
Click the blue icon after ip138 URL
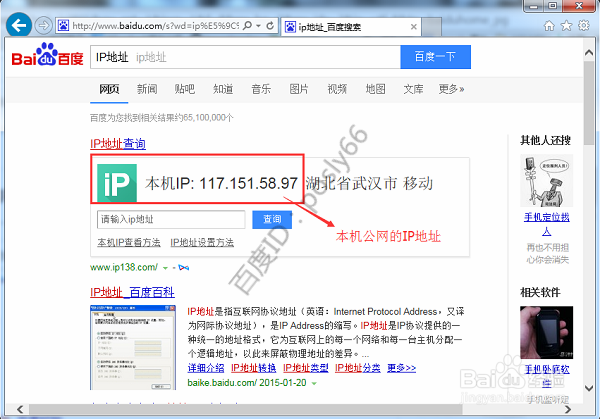(184, 267)
